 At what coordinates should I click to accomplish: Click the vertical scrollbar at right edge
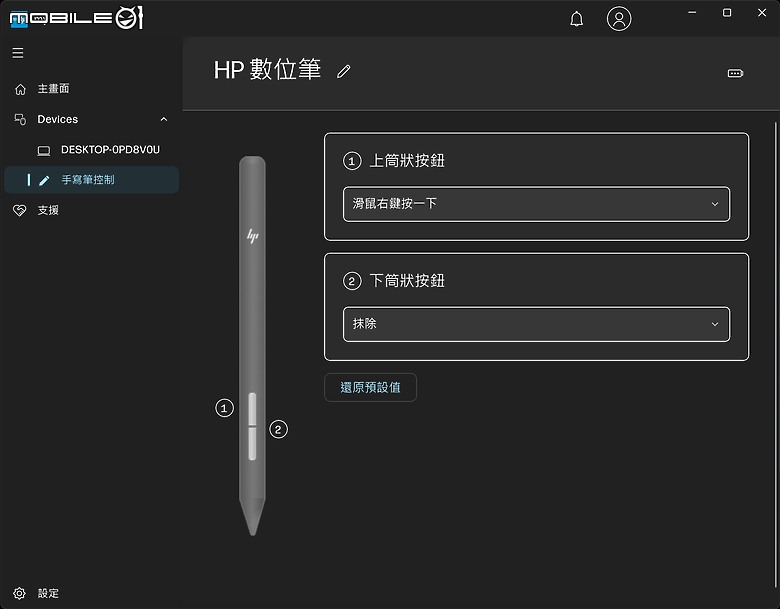tap(776, 353)
